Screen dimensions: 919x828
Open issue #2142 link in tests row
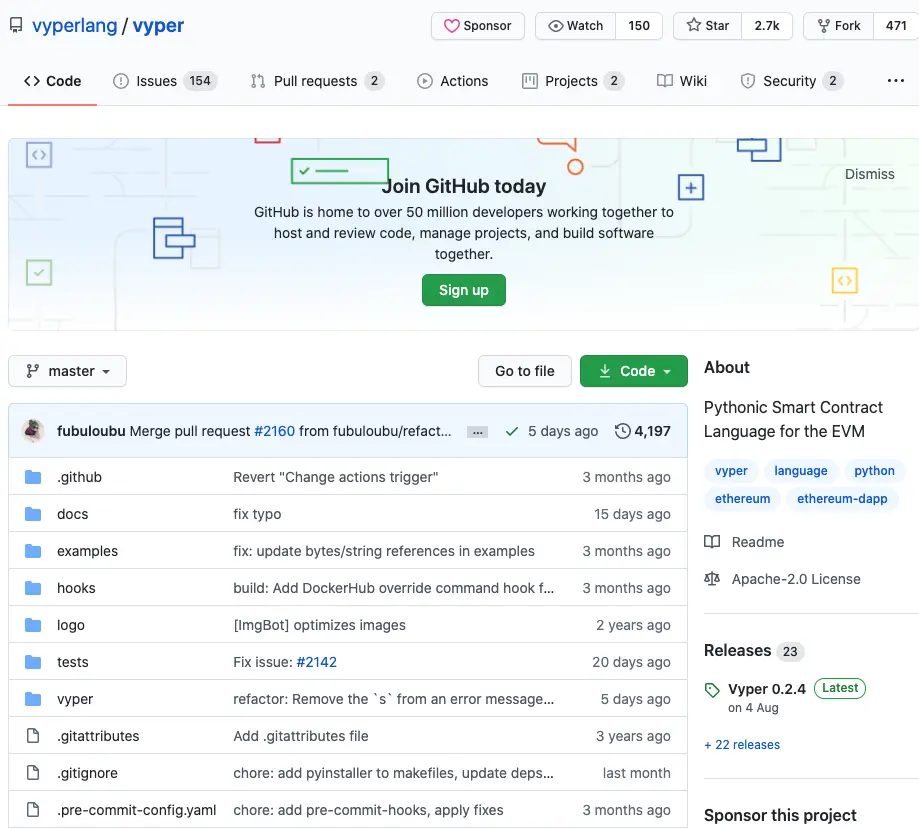(x=316, y=662)
